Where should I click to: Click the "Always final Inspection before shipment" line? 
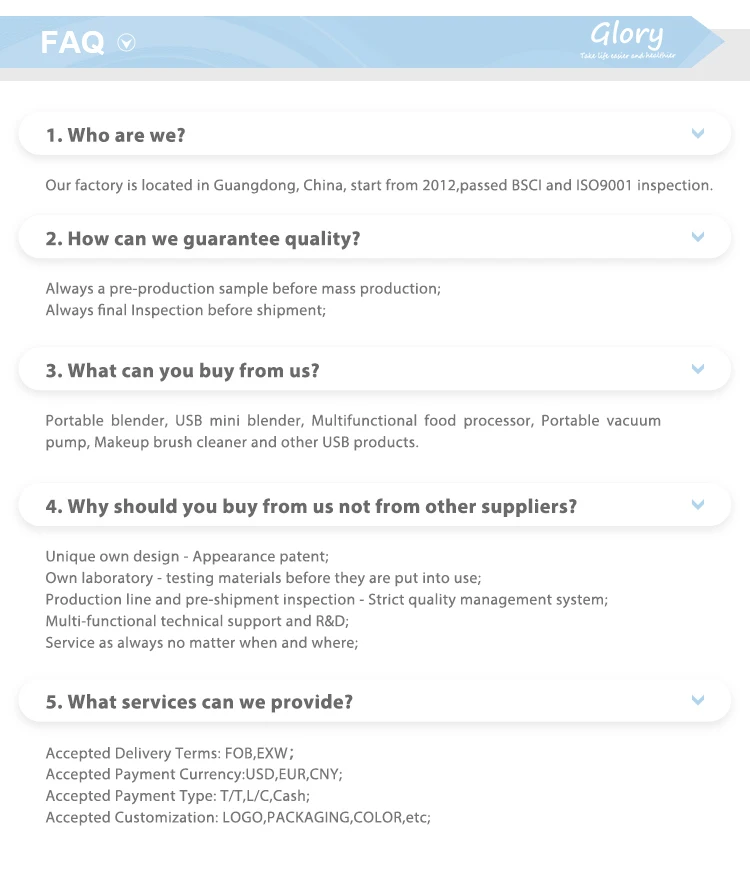186,310
